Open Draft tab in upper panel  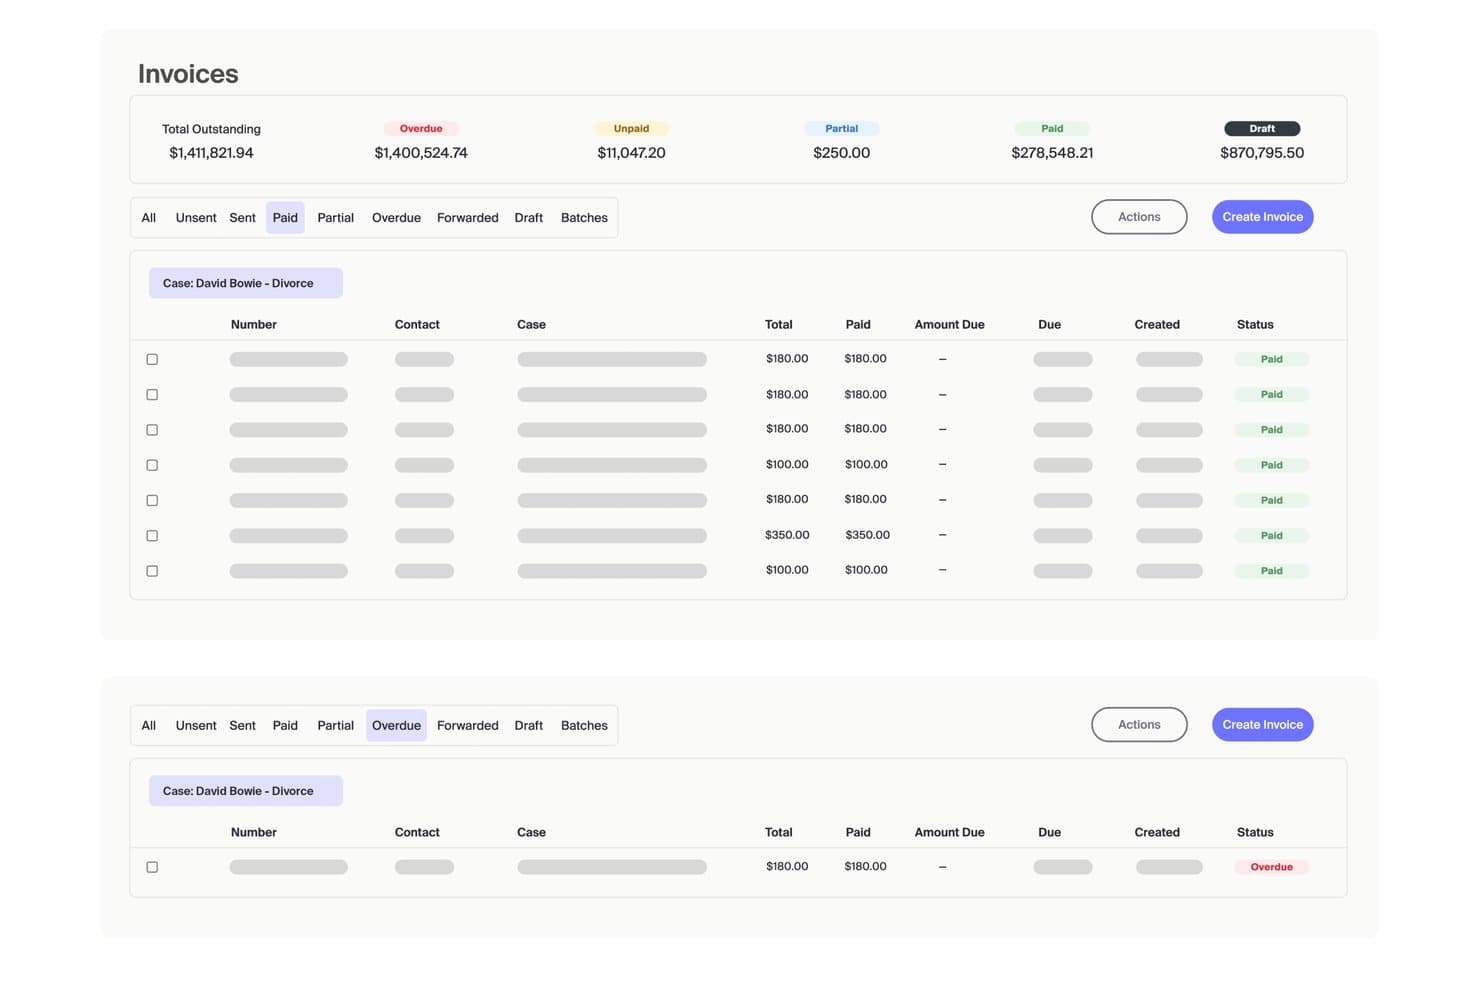(x=529, y=218)
